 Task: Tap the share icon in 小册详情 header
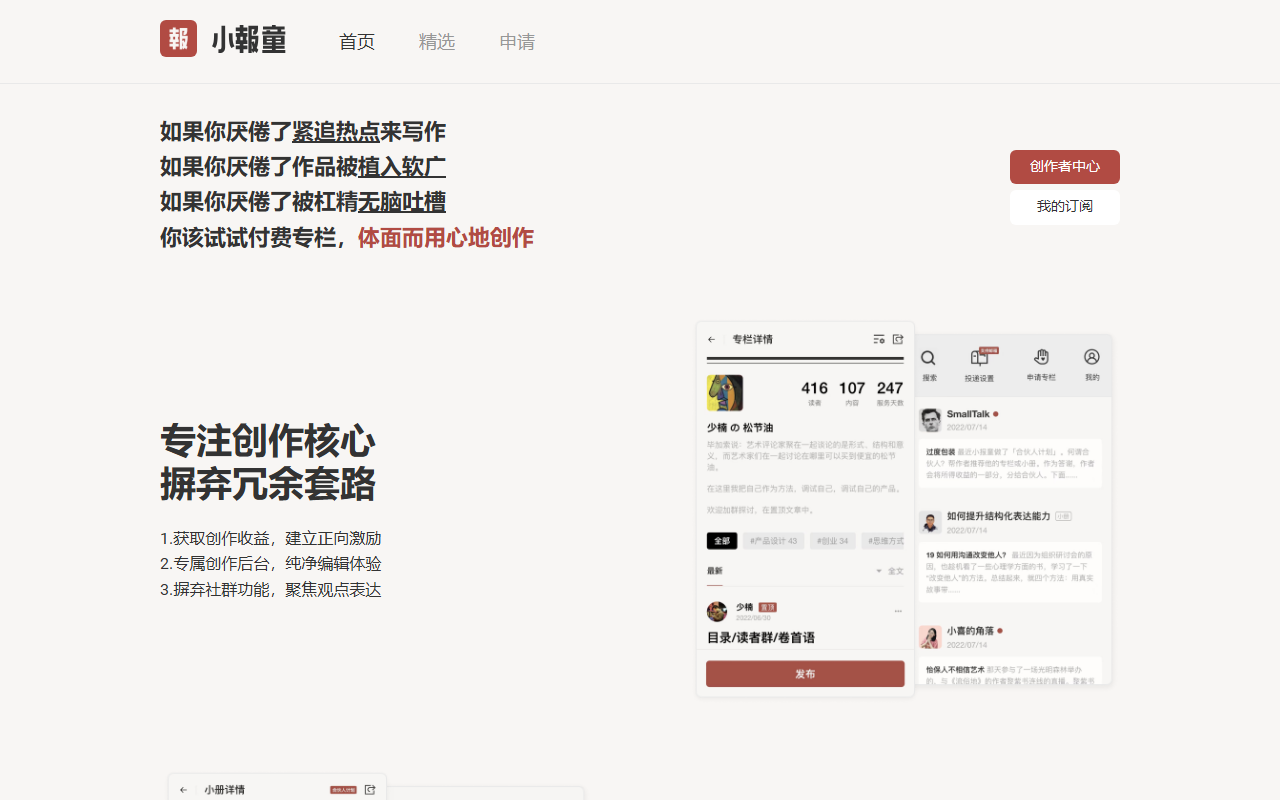click(x=370, y=790)
